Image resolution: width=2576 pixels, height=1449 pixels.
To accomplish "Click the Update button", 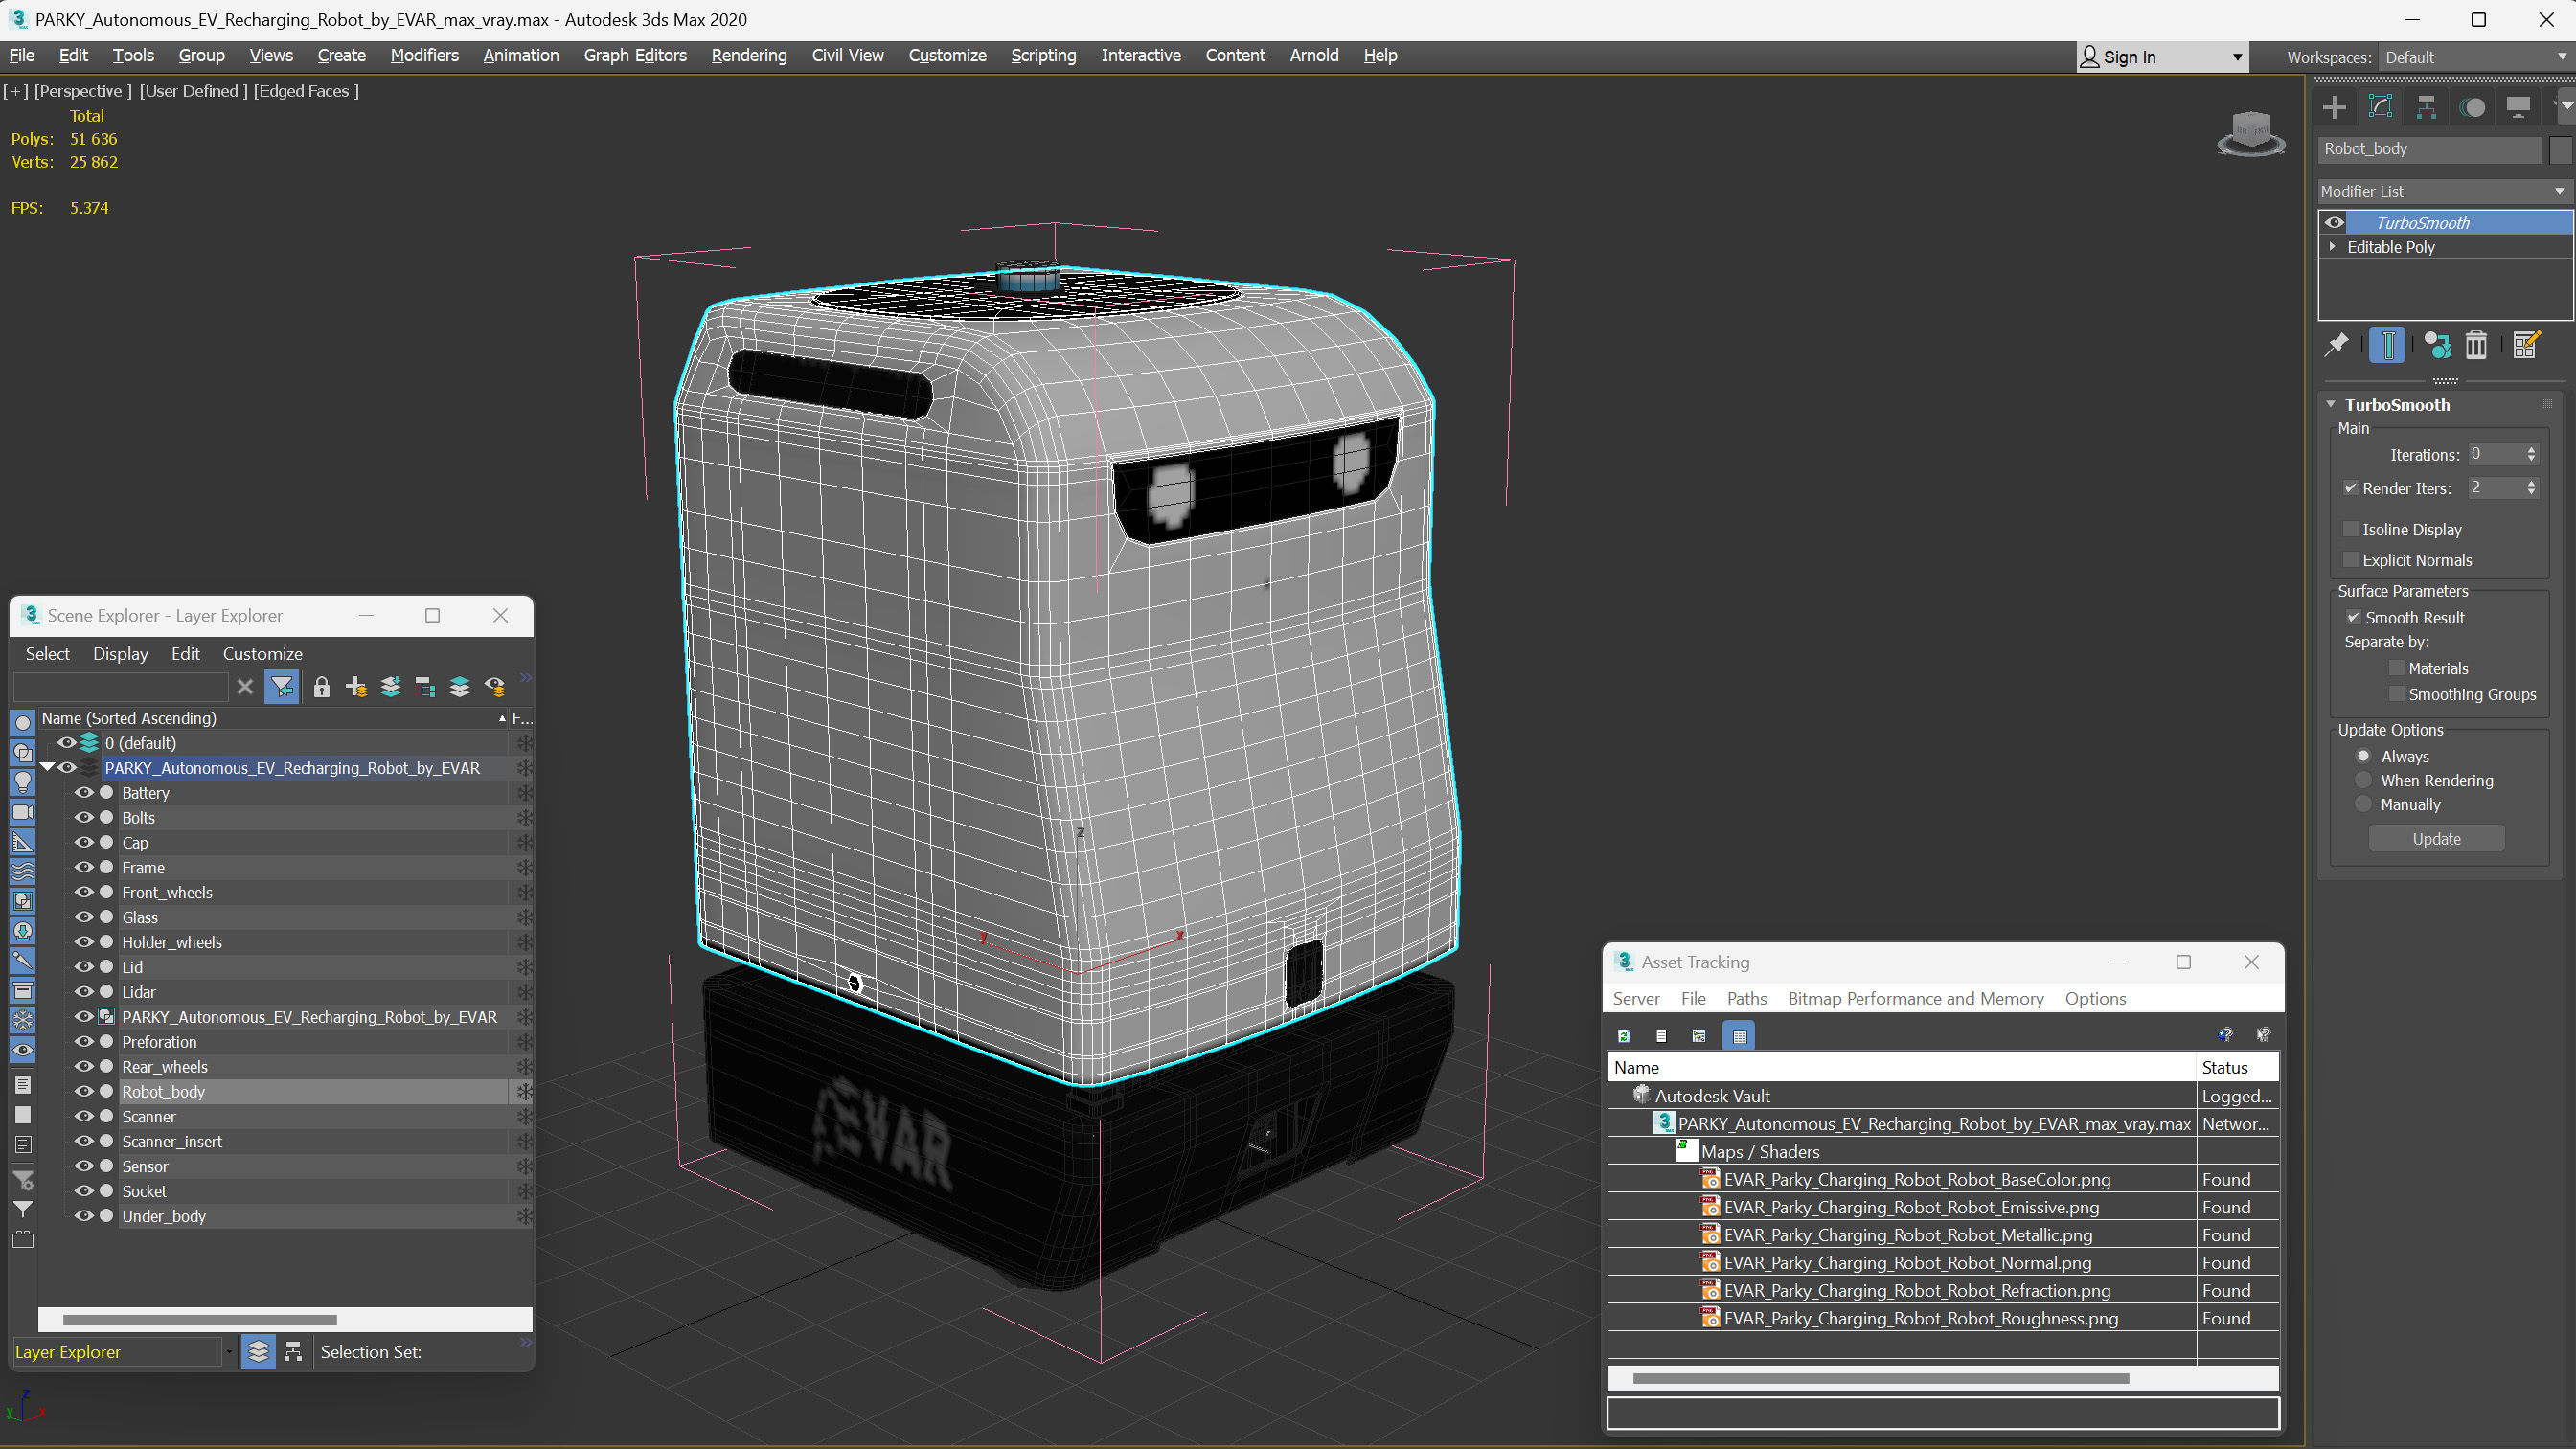I will [x=2436, y=839].
